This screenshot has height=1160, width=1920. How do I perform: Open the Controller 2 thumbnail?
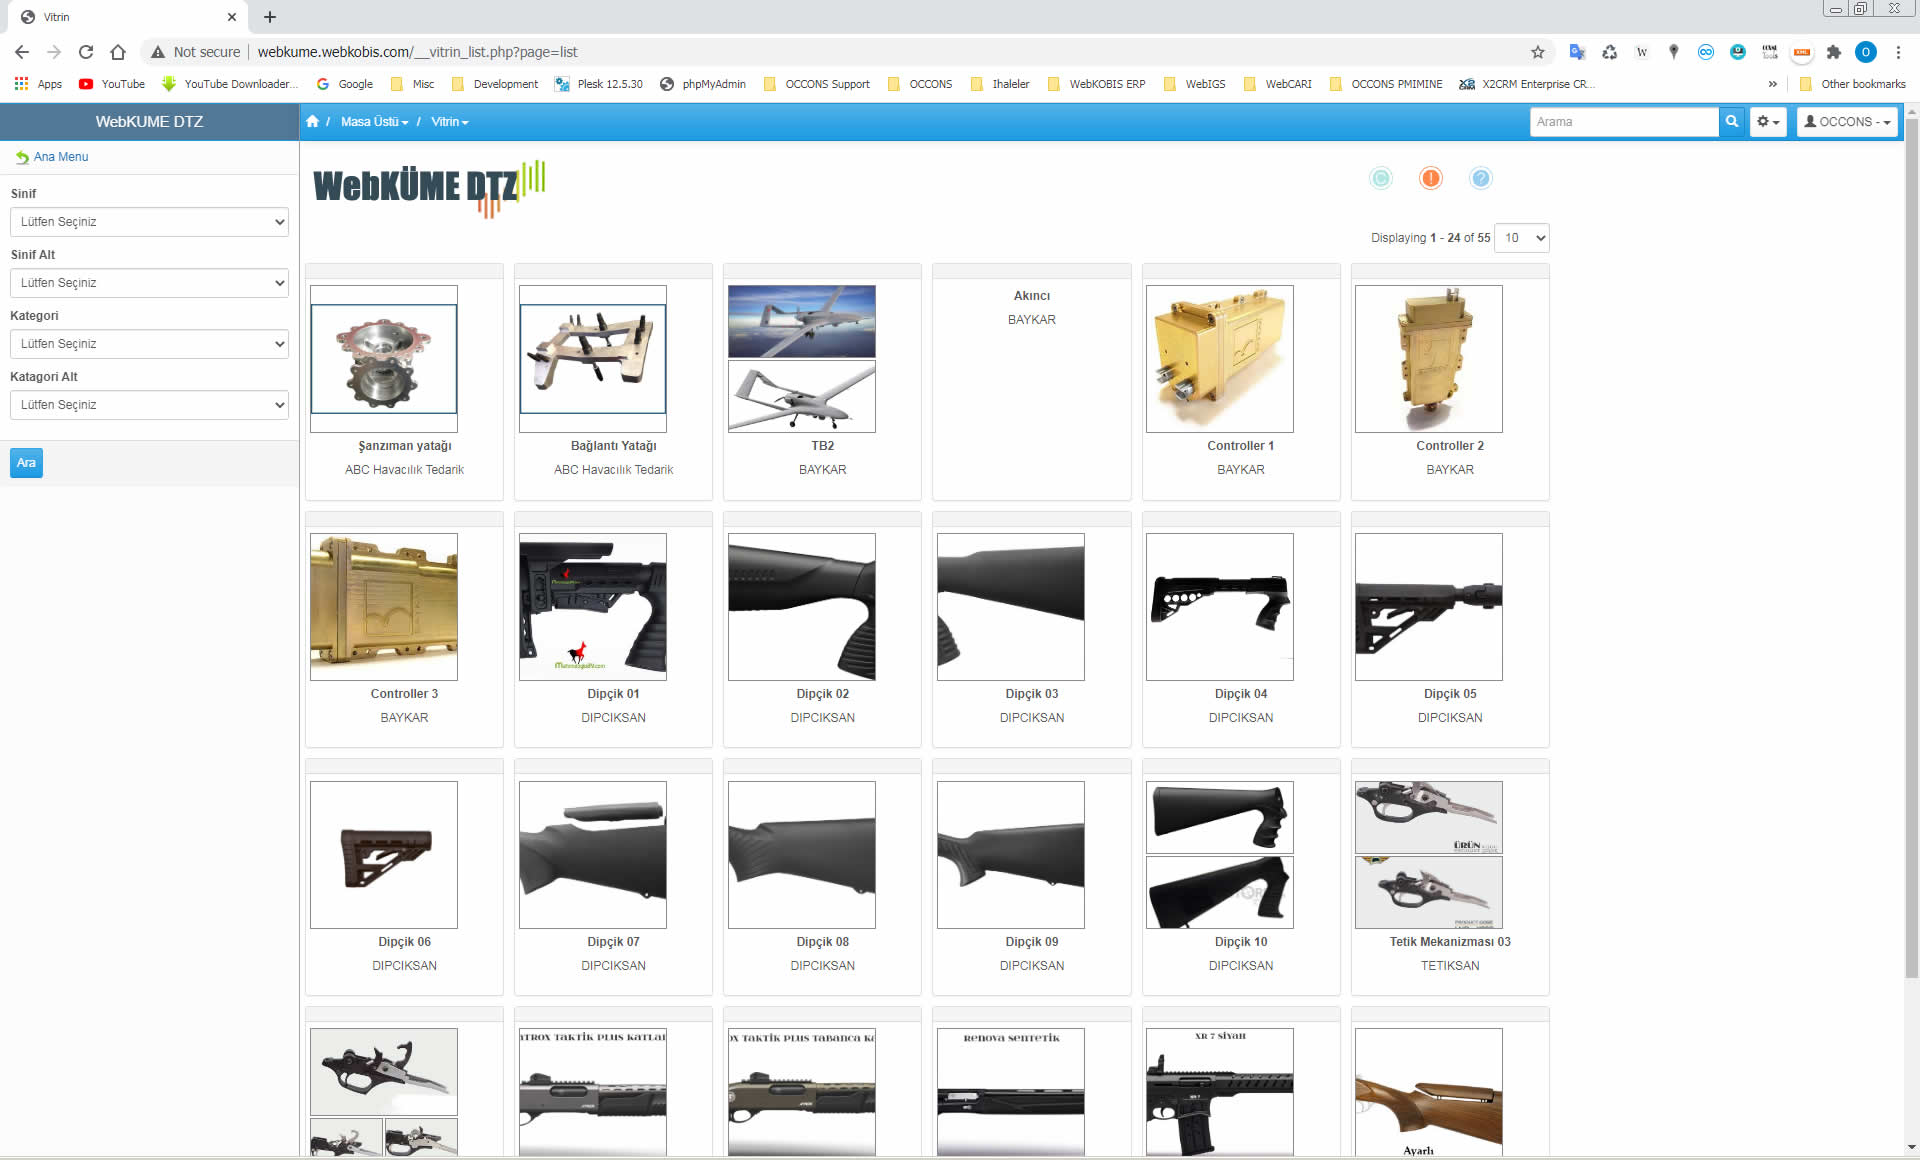tap(1429, 359)
